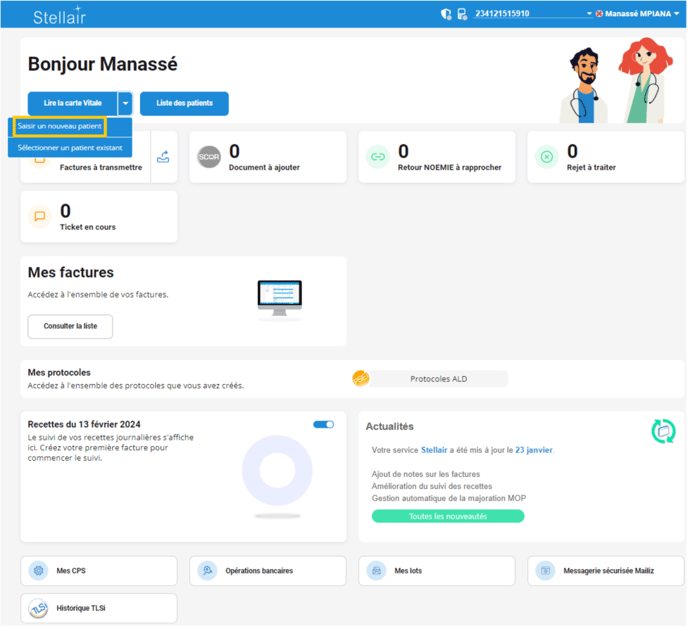The width and height of the screenshot is (688, 631).
Task: Click the upload icon beside Factures à transmettre
Action: [163, 157]
